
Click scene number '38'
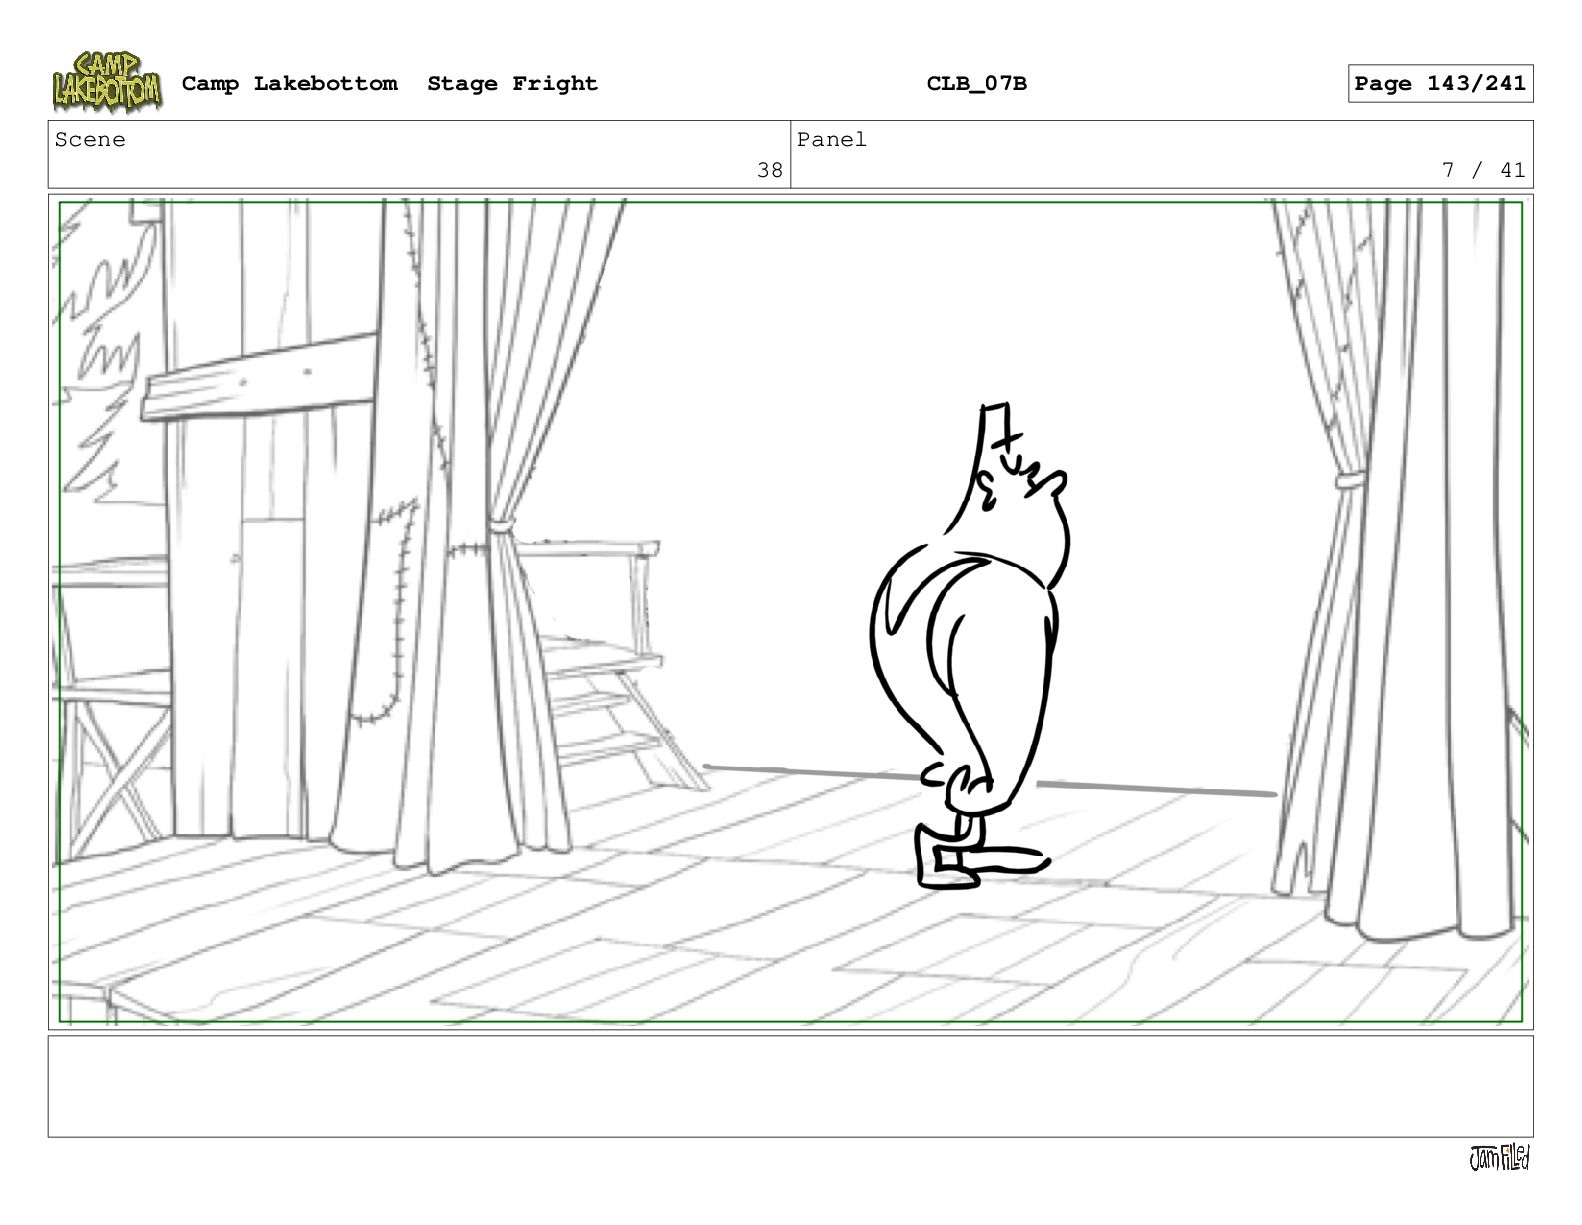click(770, 170)
